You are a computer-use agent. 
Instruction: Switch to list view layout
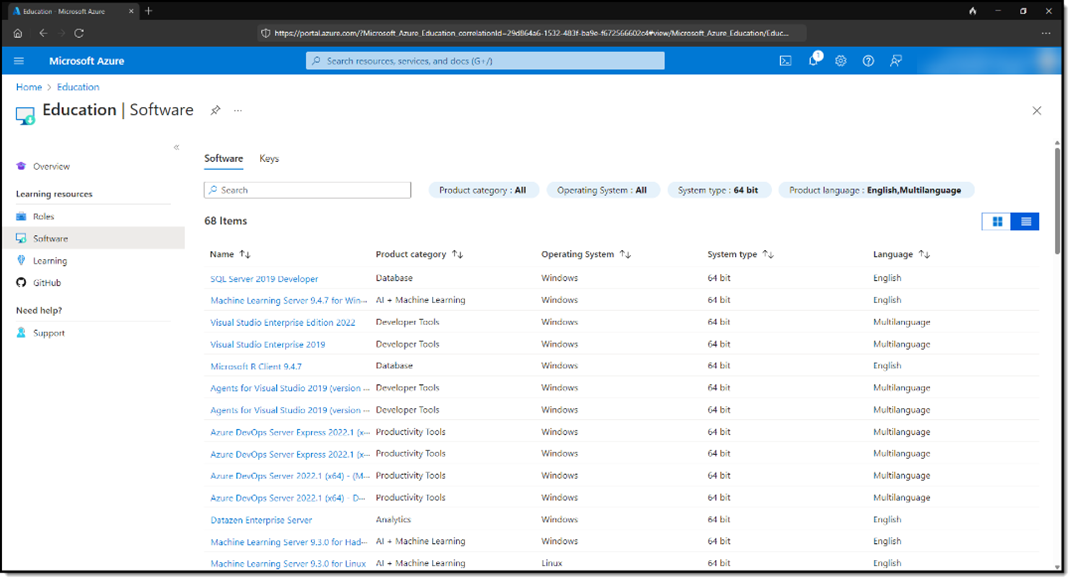[x=1025, y=222]
